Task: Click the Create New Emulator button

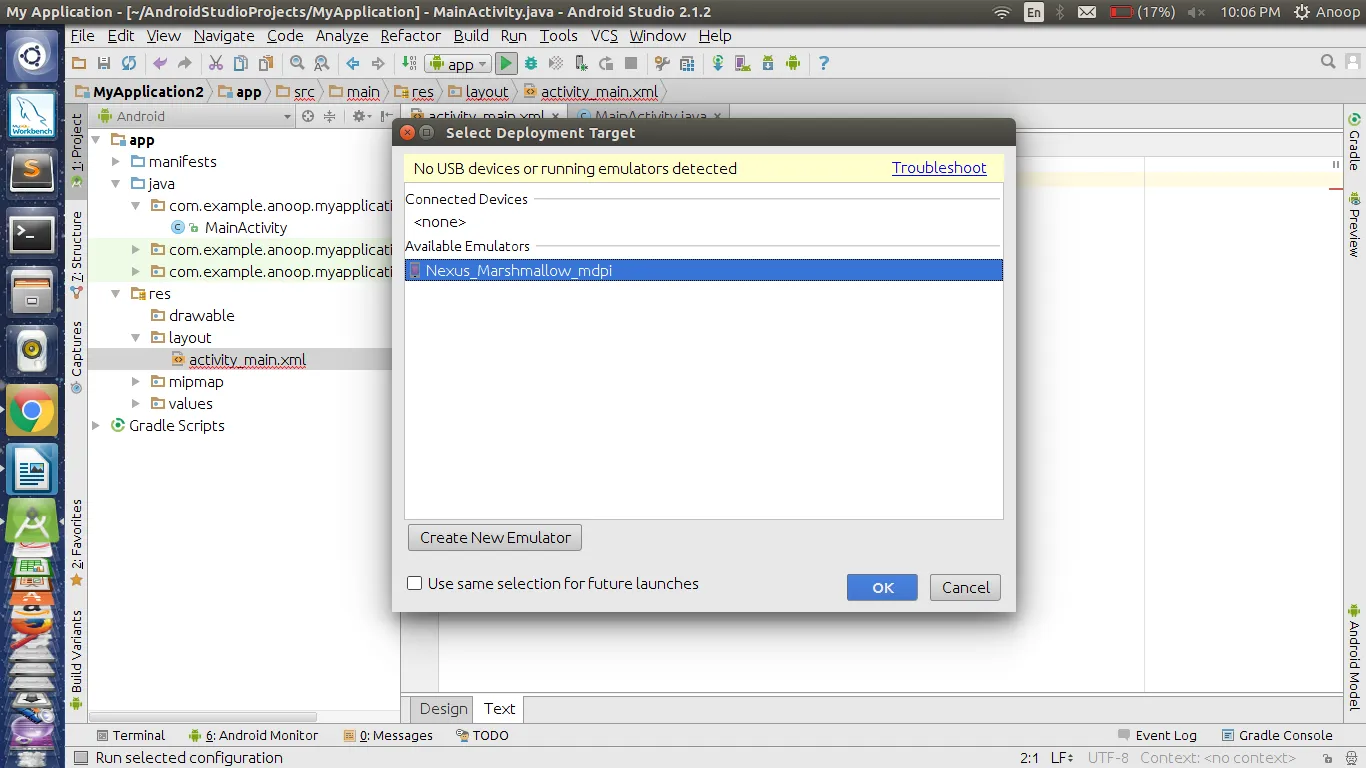Action: click(495, 538)
